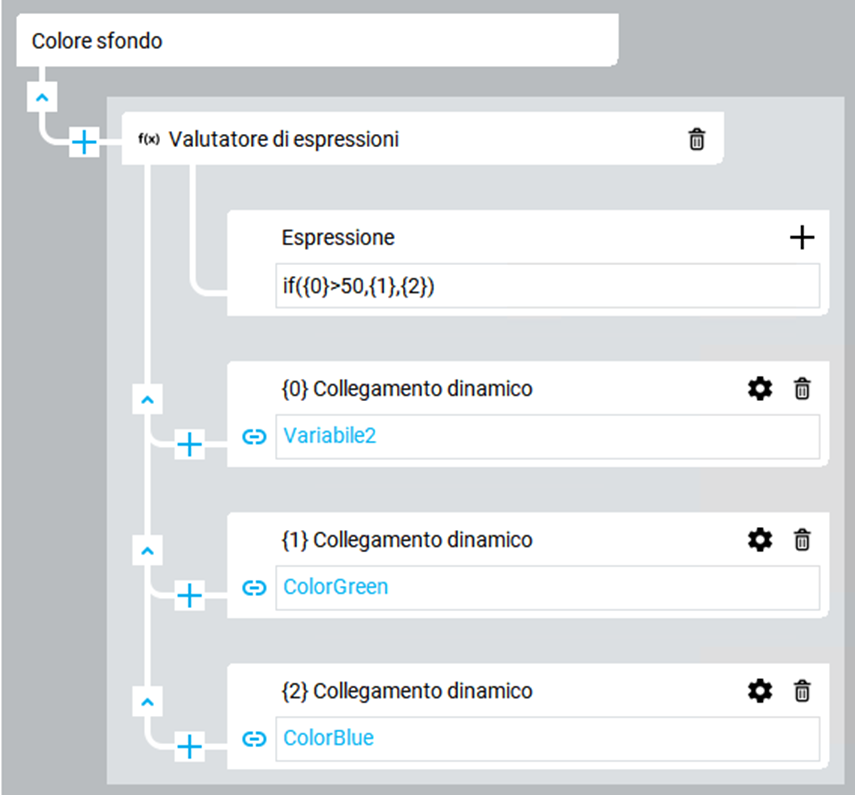Click the link icon beside ColorGreen
The image size is (855, 795).
pyautogui.click(x=254, y=587)
